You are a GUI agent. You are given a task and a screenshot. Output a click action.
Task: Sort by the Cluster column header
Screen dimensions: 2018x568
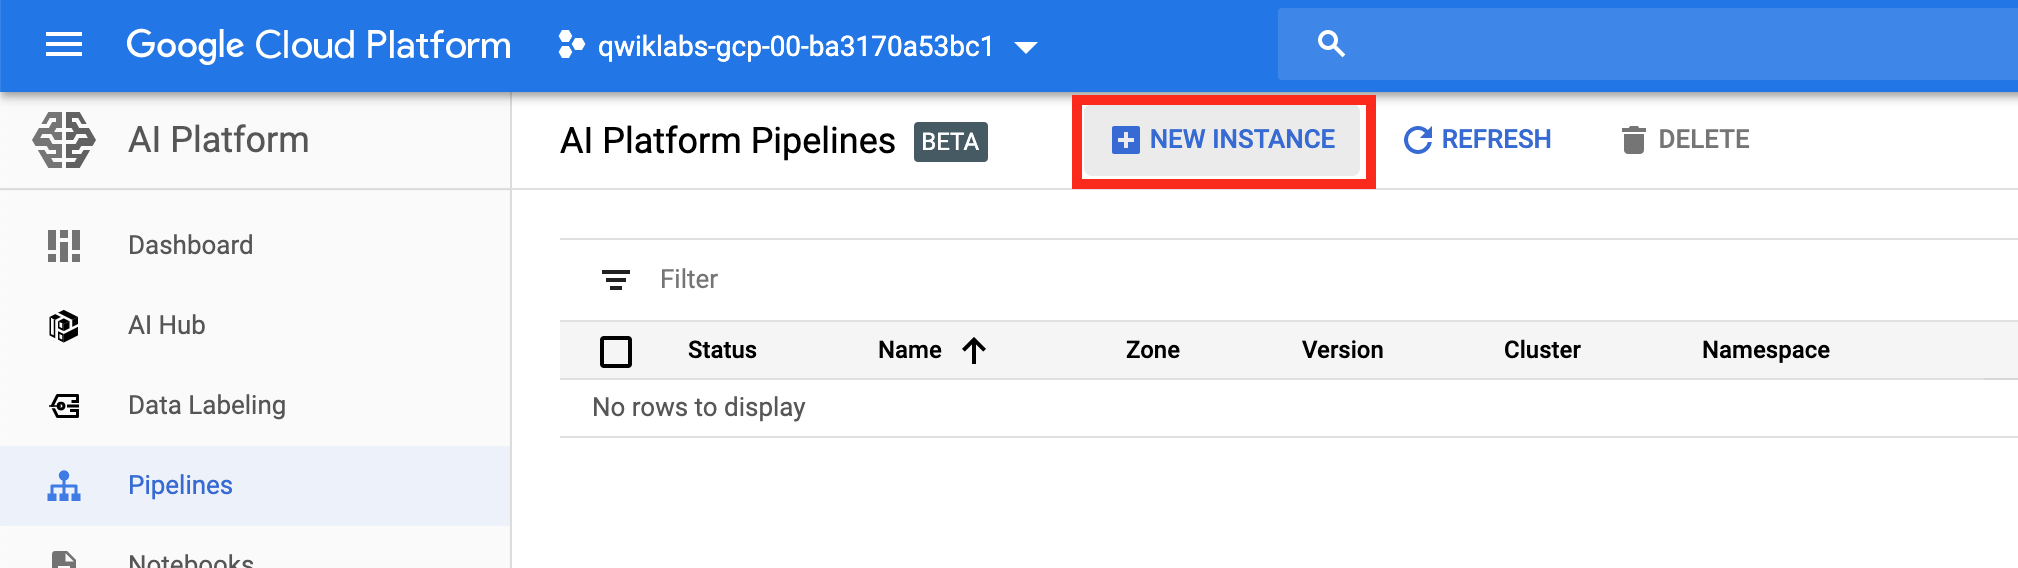[x=1542, y=350]
